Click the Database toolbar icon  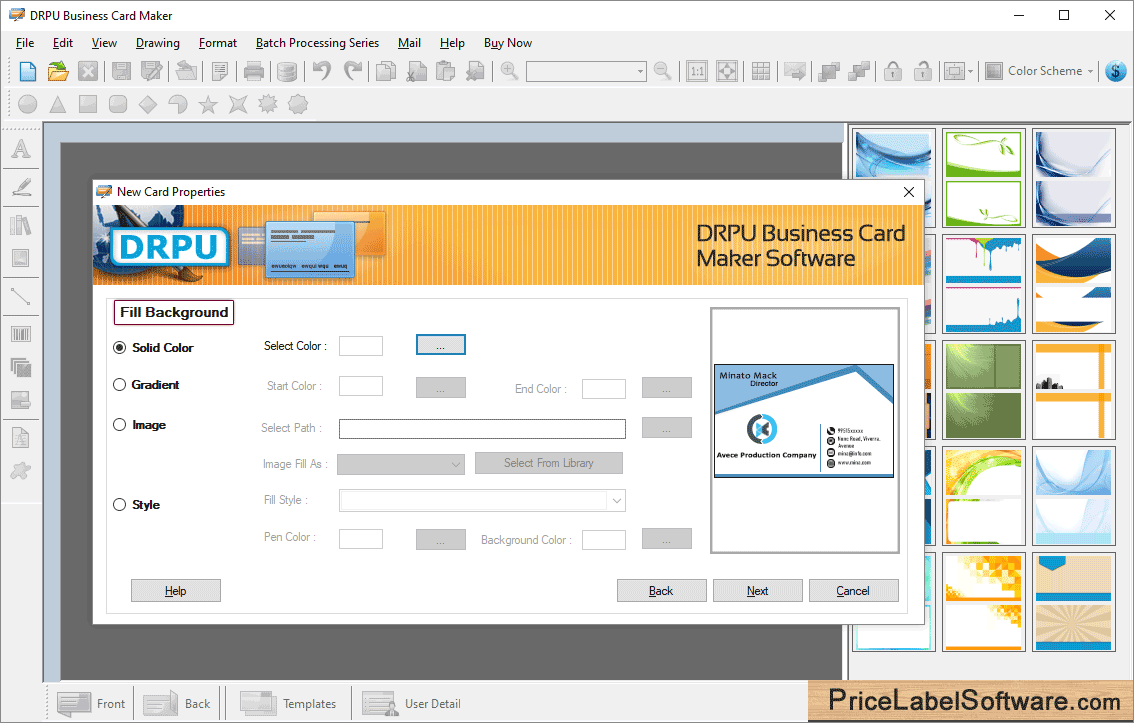[x=287, y=71]
